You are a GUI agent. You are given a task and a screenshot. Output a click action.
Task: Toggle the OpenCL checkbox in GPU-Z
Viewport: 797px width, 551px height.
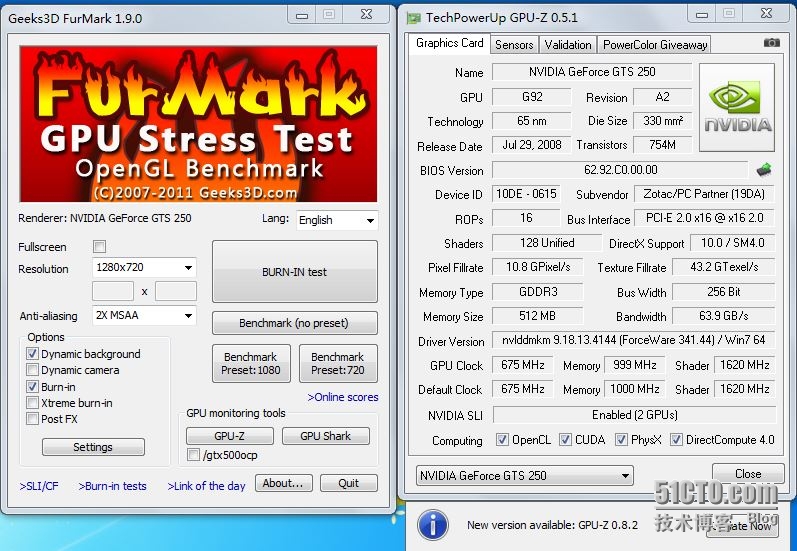pos(502,440)
